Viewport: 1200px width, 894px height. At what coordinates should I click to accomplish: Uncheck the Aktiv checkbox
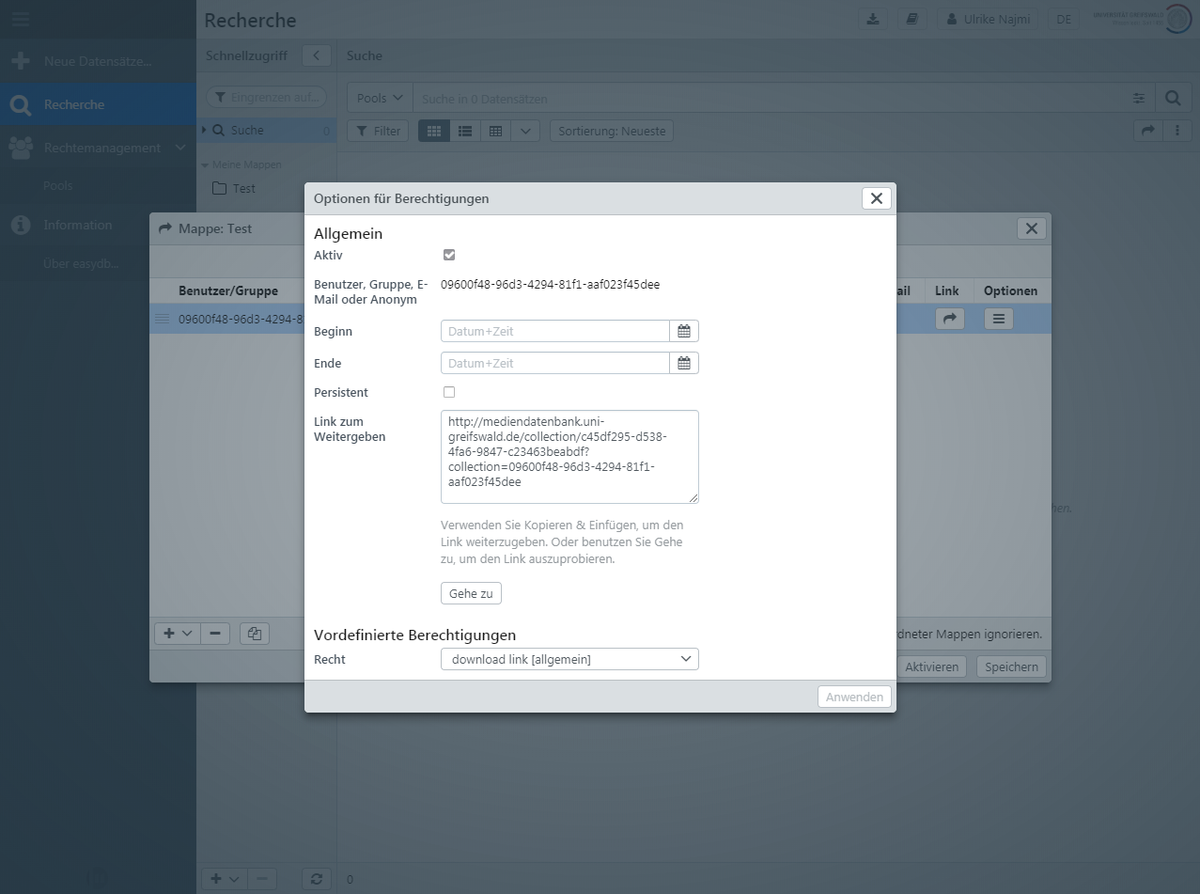449,255
